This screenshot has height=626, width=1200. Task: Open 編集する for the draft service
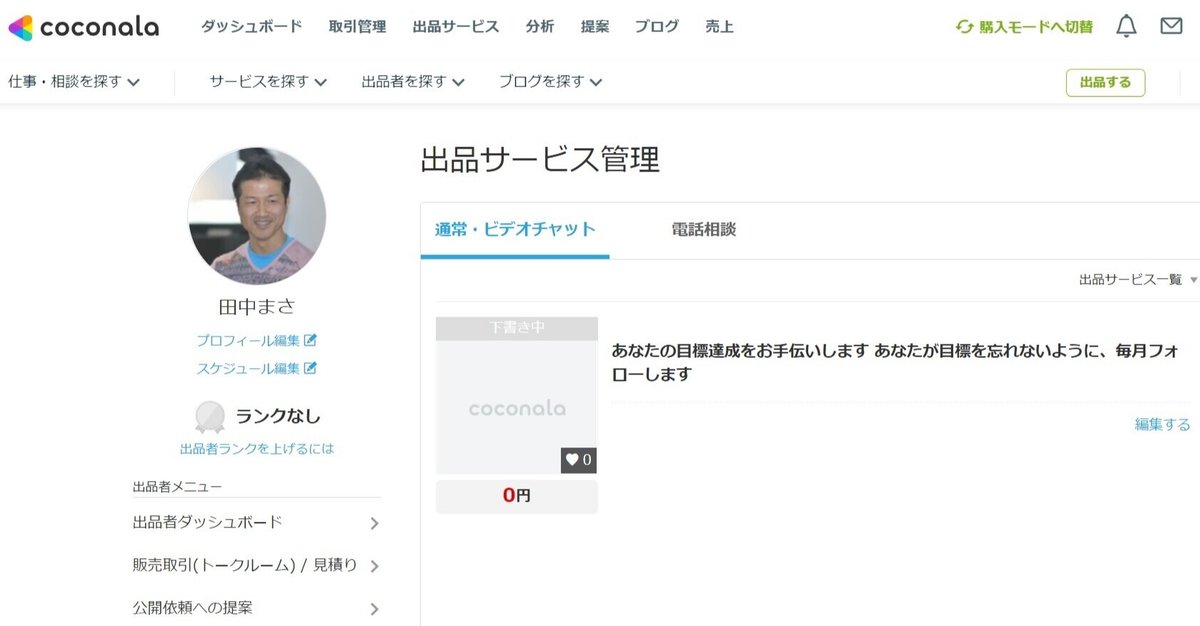tap(1161, 424)
